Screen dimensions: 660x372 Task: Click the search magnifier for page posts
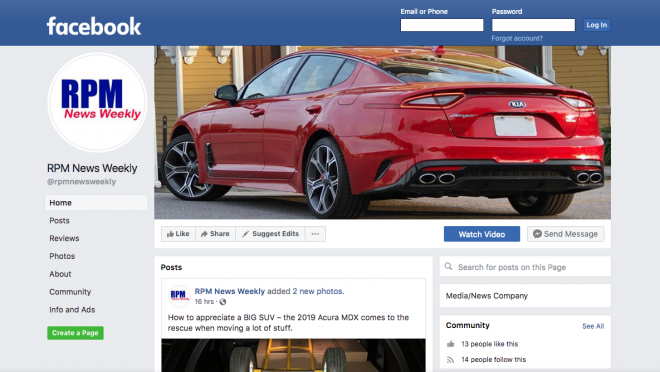448,267
